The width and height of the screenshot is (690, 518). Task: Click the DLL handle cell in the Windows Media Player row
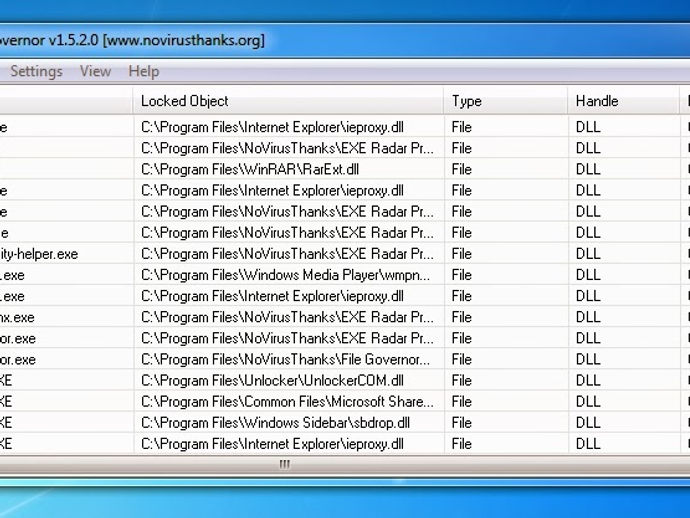[x=588, y=275]
